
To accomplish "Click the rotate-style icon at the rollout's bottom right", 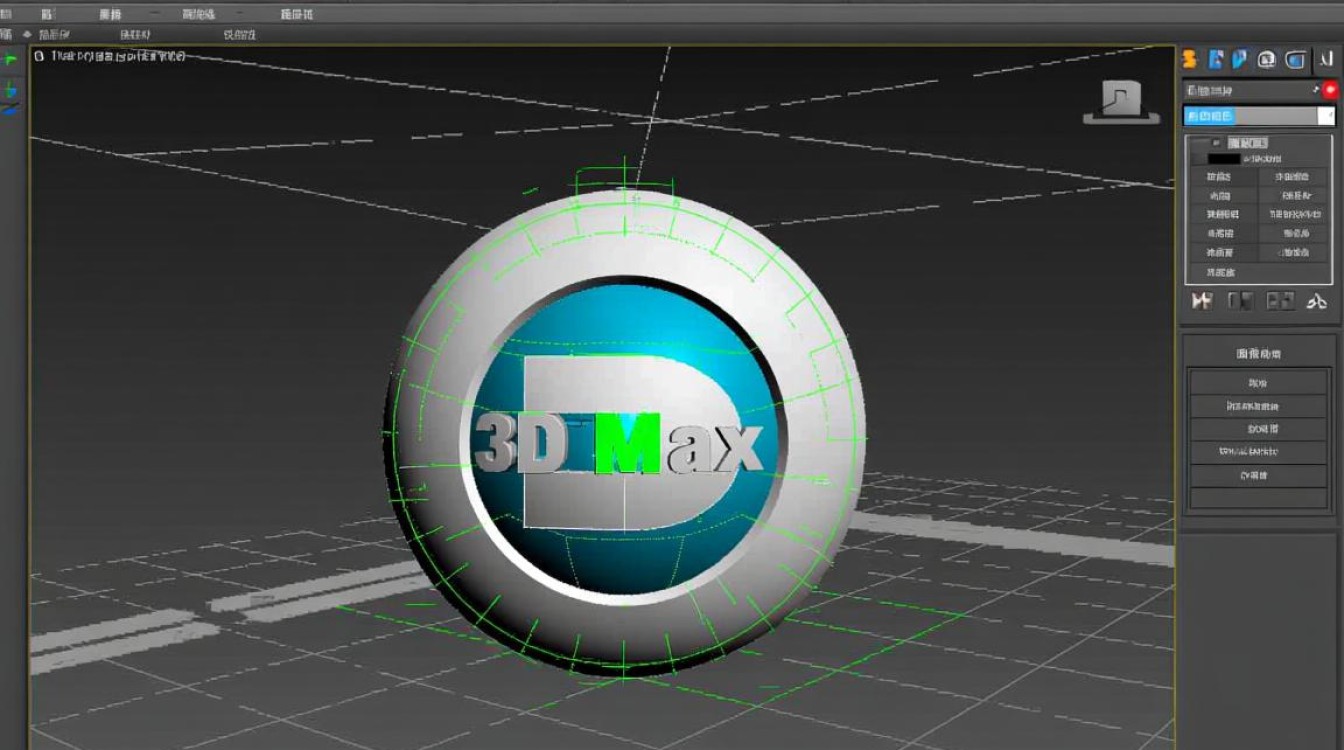I will [x=1318, y=300].
